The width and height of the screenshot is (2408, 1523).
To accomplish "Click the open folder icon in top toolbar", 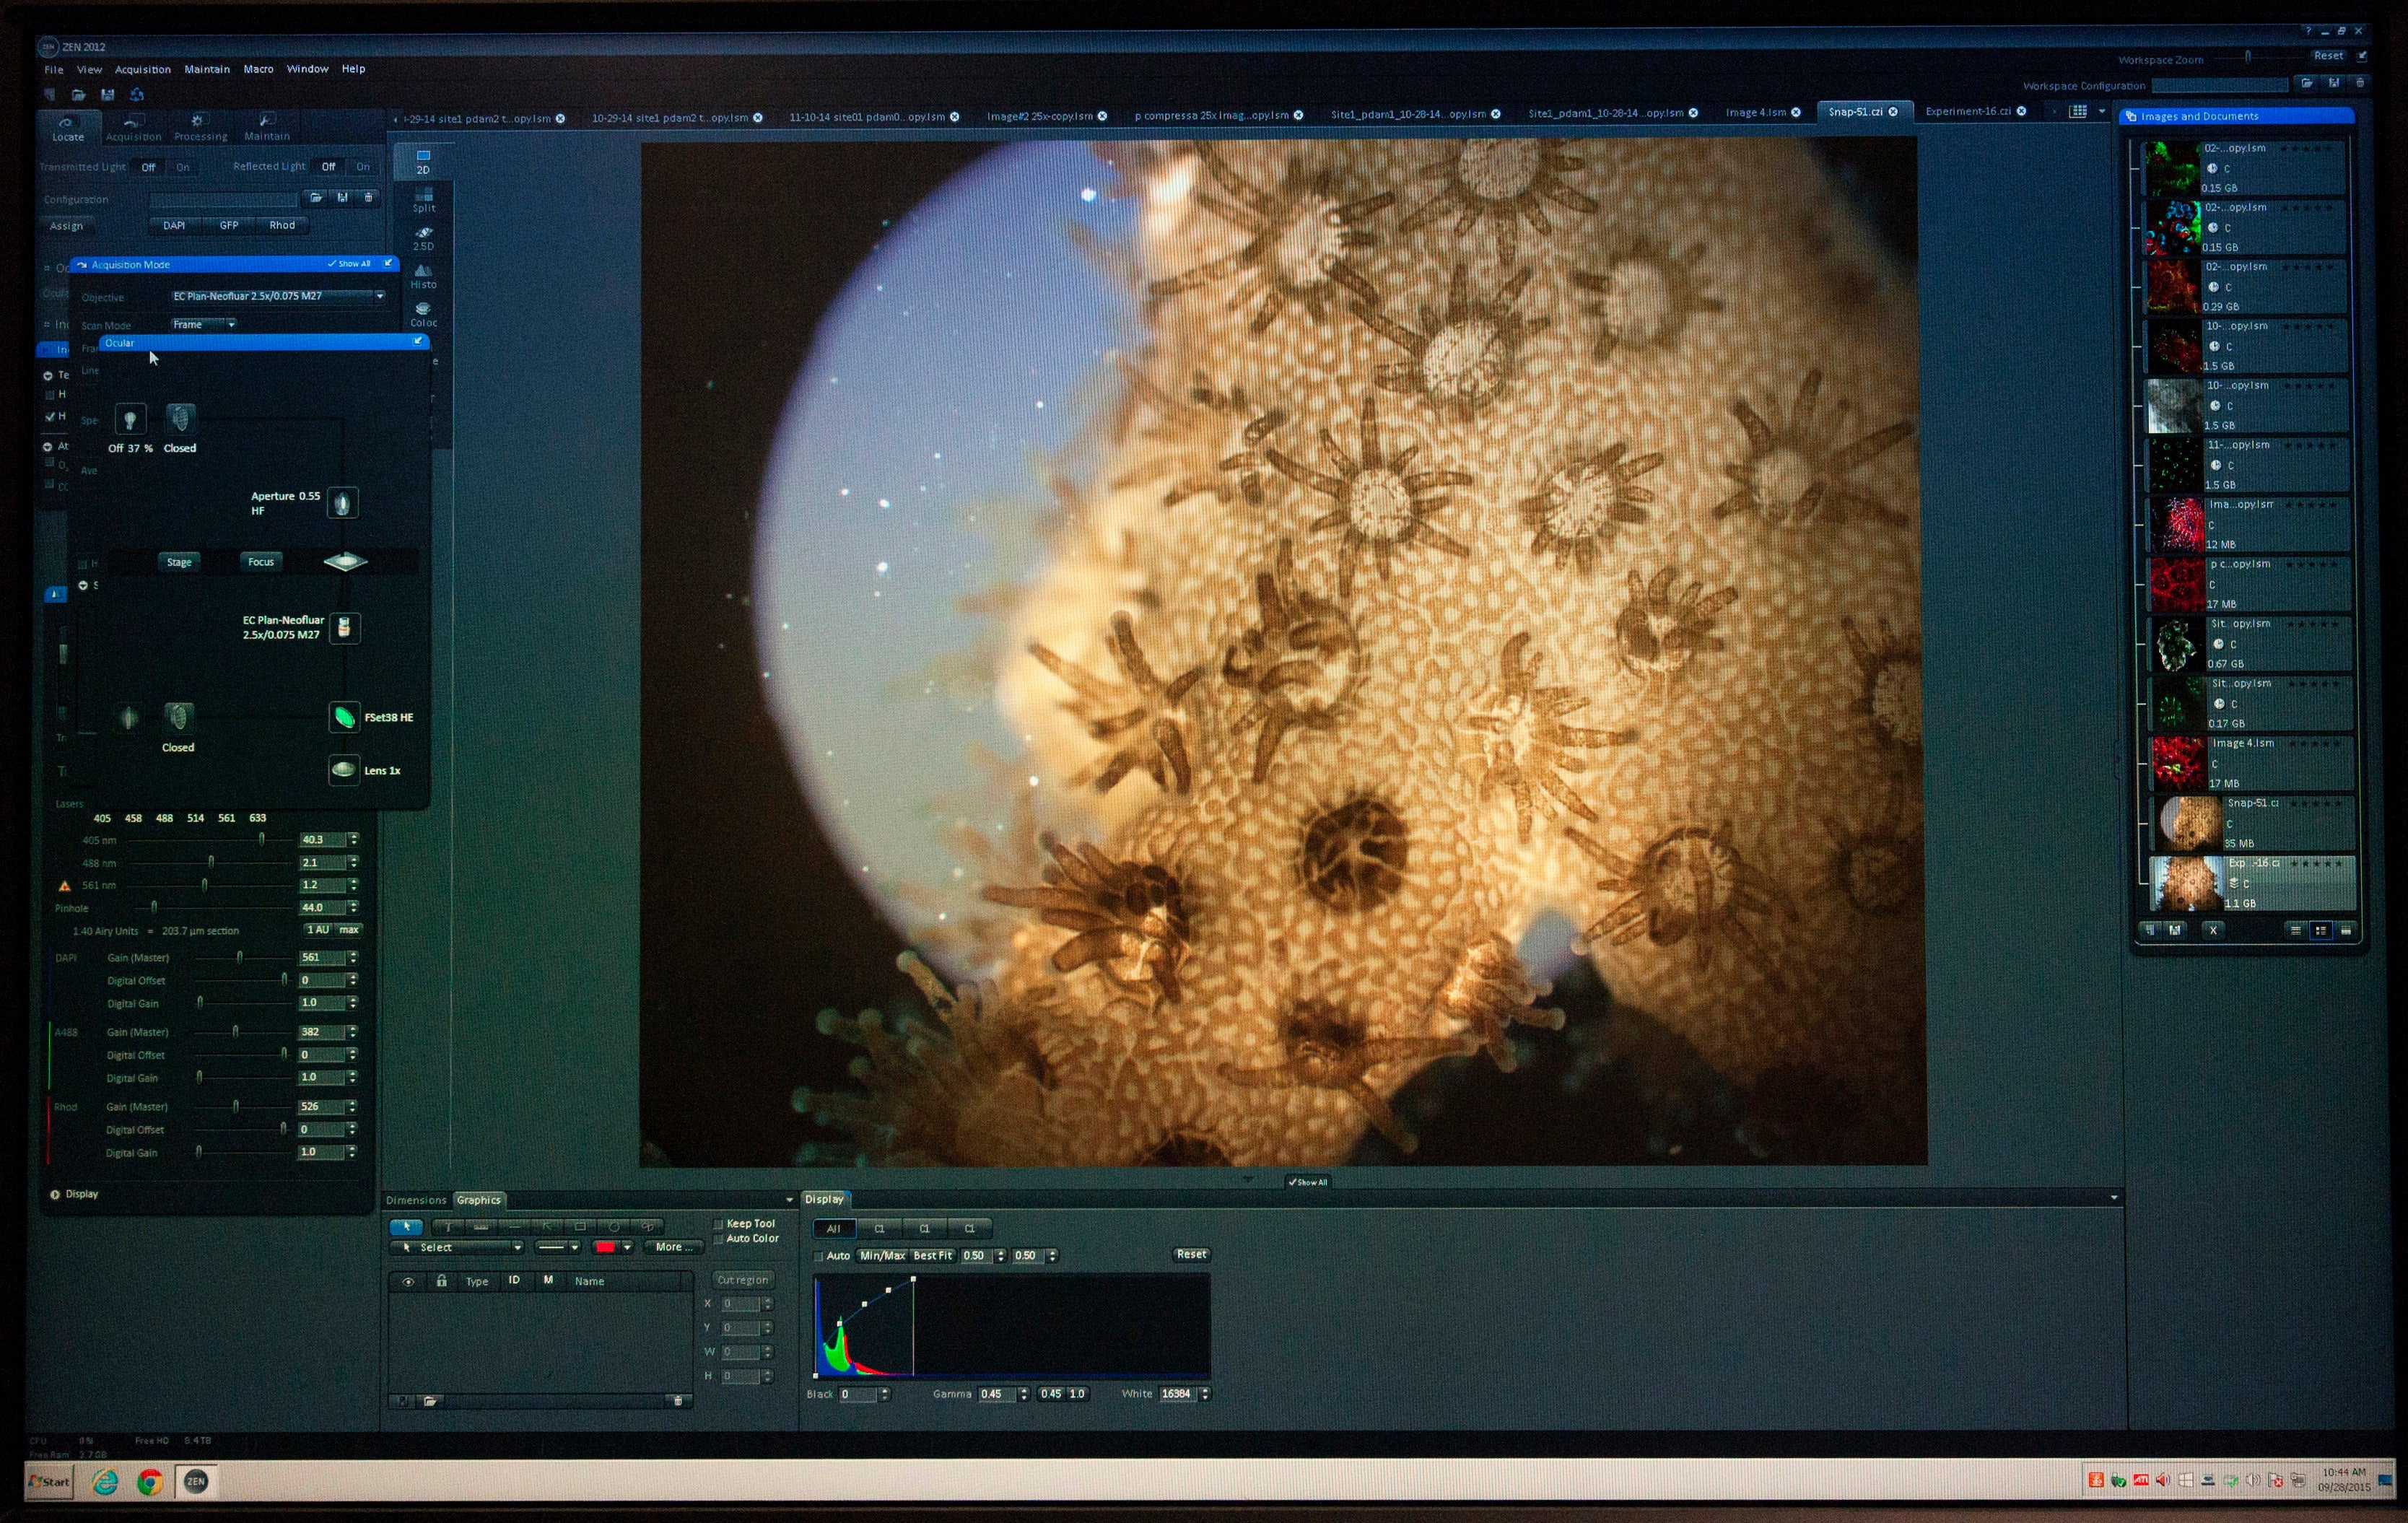I will [x=78, y=95].
